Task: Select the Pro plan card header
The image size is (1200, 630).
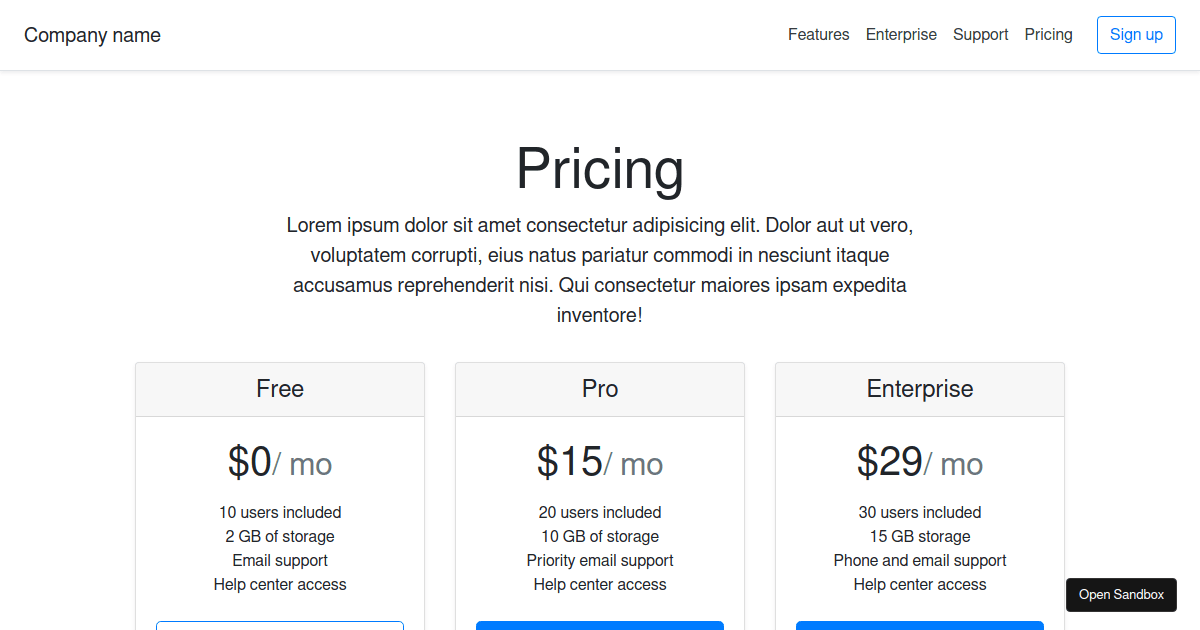Action: click(600, 389)
